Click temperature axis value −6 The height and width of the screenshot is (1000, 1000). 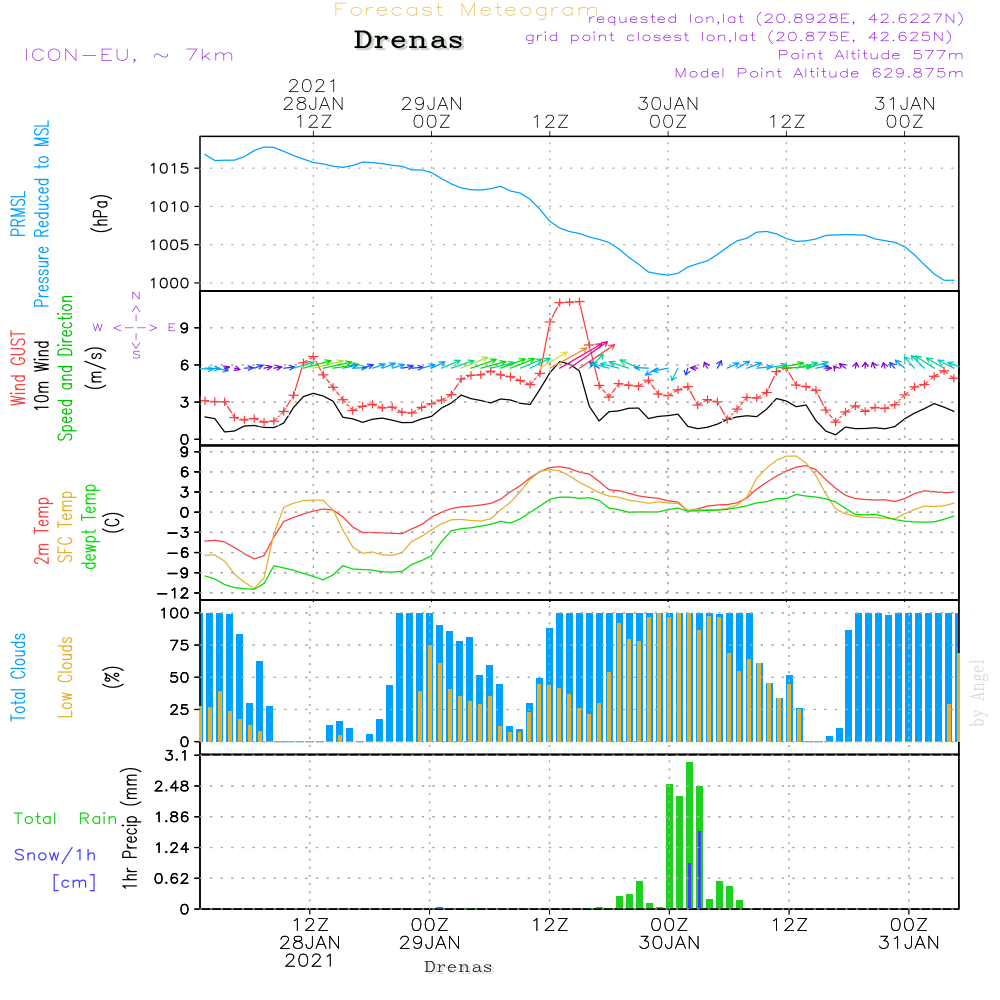(177, 553)
